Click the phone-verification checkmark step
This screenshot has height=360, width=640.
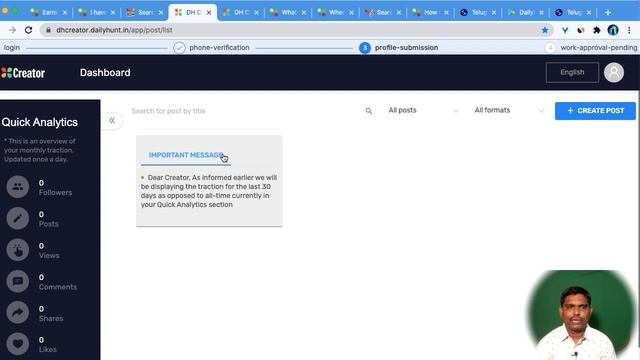click(179, 48)
